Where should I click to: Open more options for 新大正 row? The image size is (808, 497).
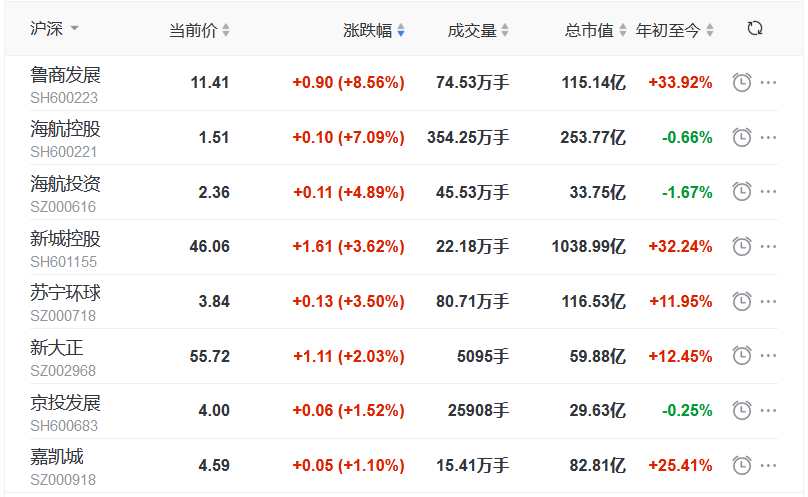(x=768, y=356)
